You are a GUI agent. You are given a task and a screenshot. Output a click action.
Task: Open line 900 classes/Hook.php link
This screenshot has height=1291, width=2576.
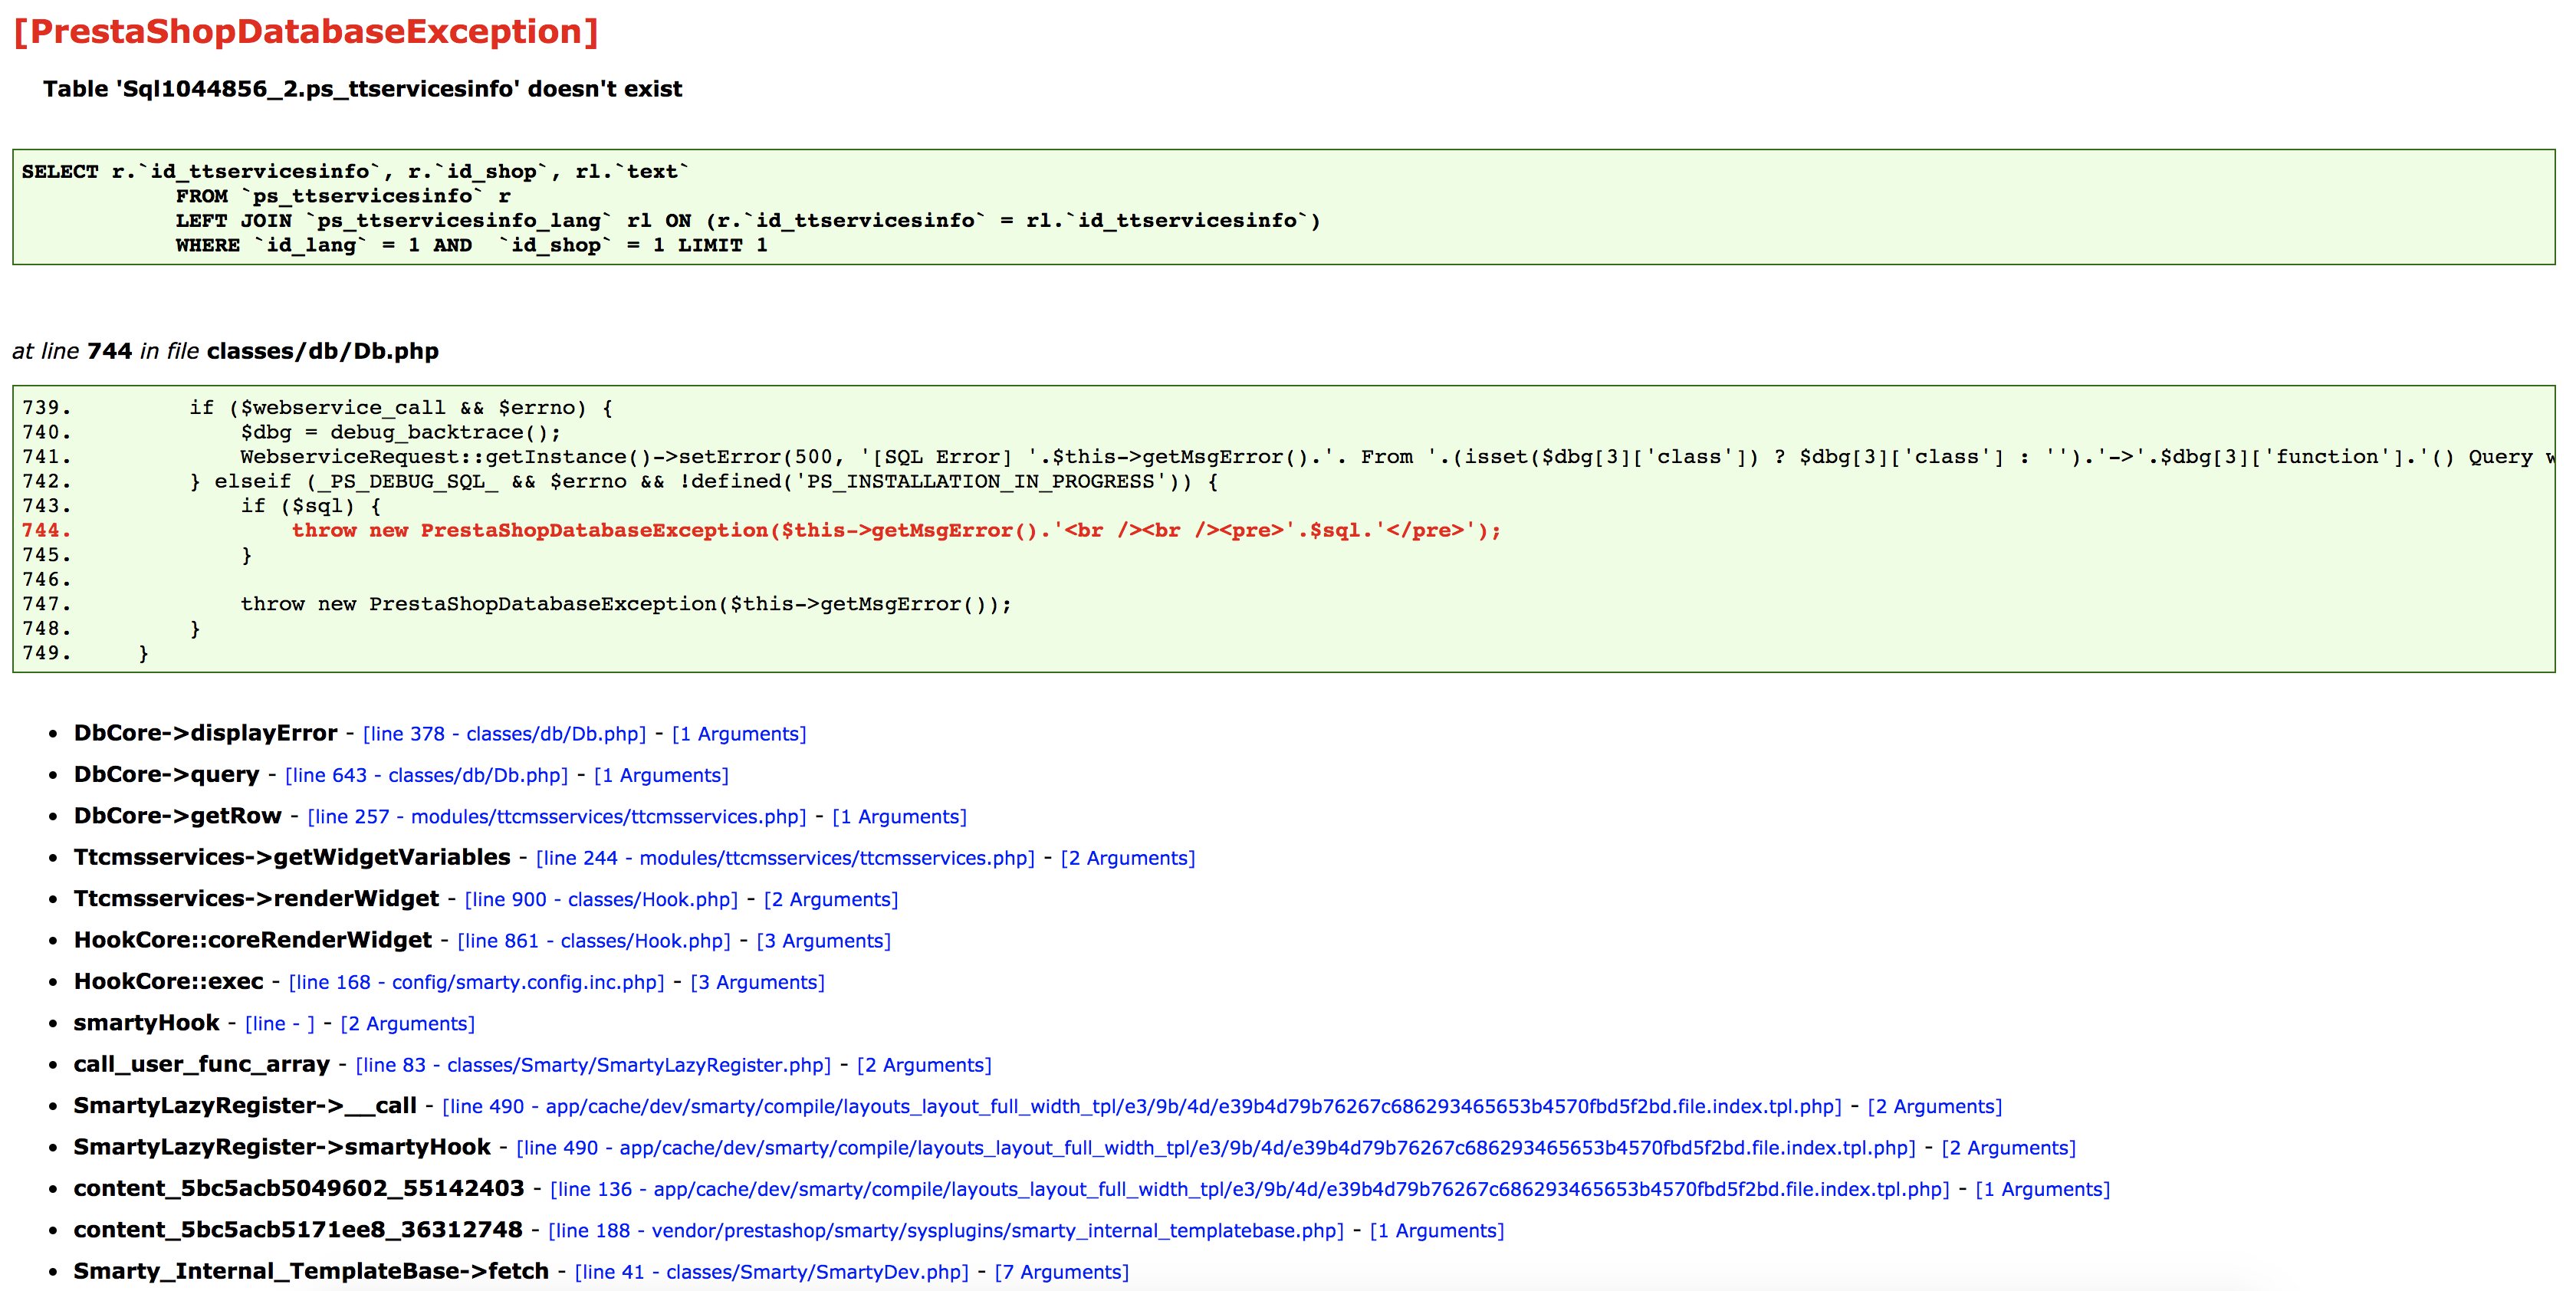(601, 900)
